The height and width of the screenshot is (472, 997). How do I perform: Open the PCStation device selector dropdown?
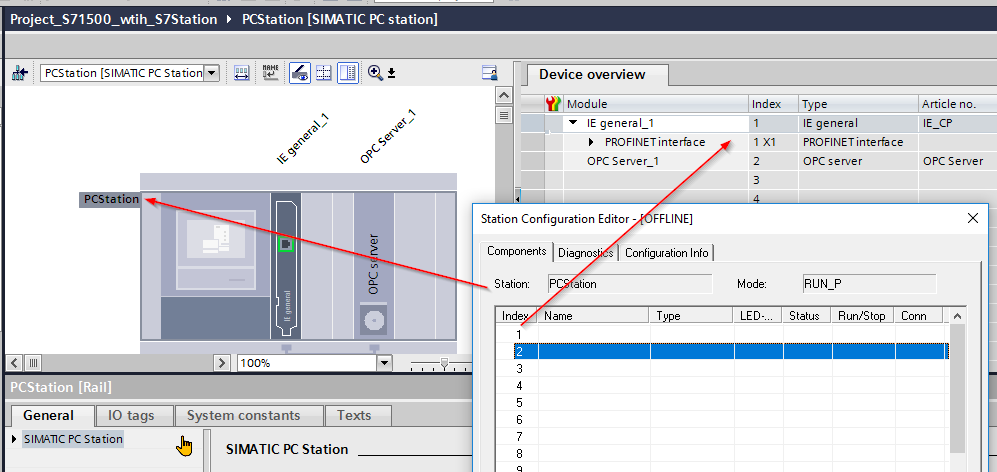coord(212,73)
